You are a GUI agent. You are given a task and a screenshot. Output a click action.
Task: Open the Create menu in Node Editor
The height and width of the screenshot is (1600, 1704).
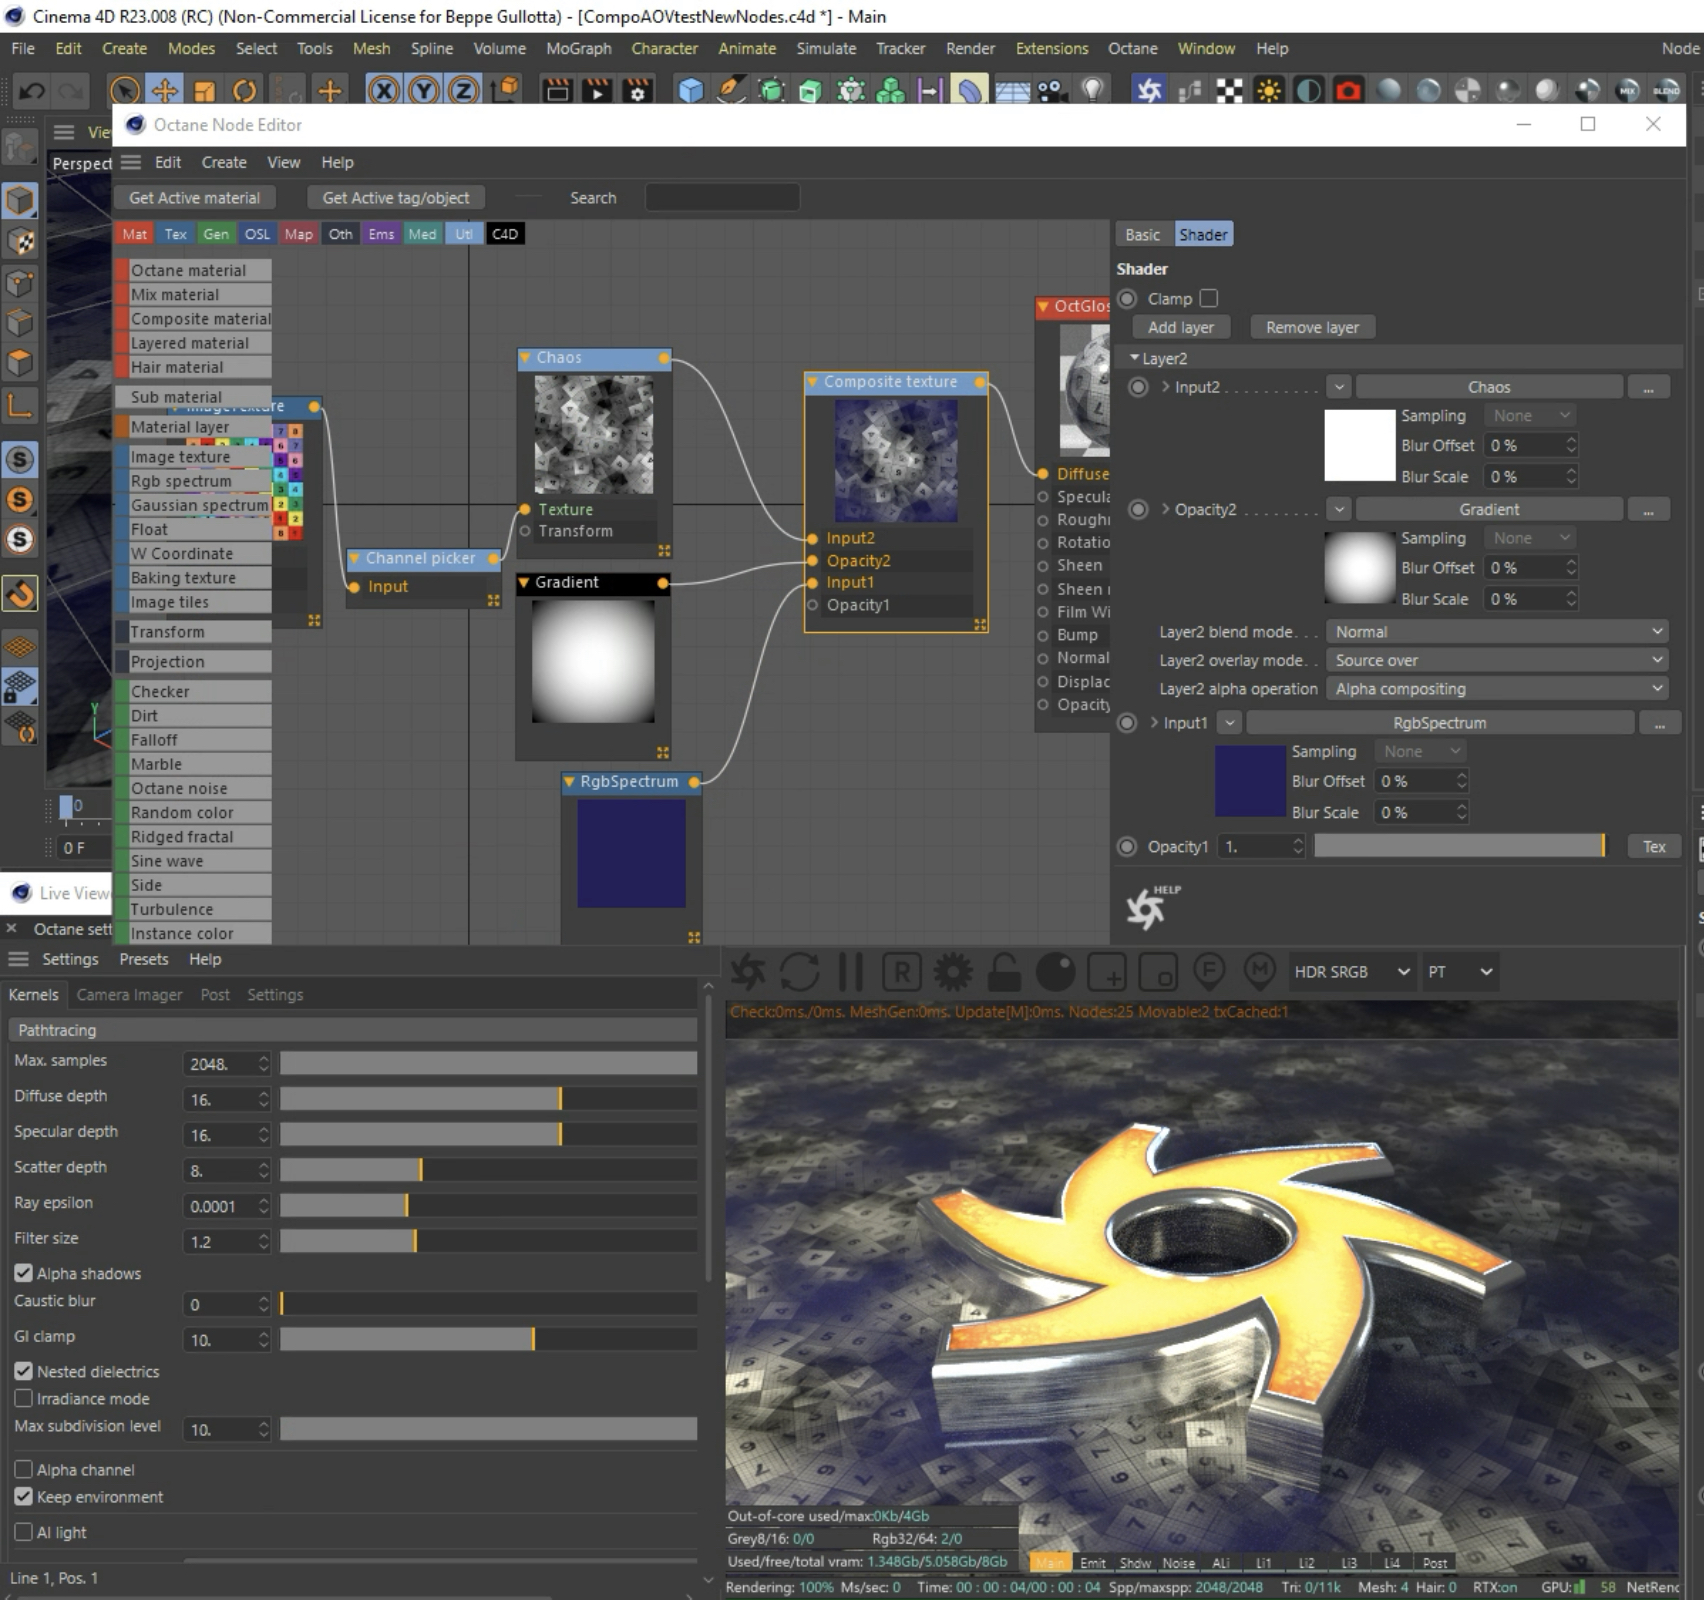click(x=224, y=162)
